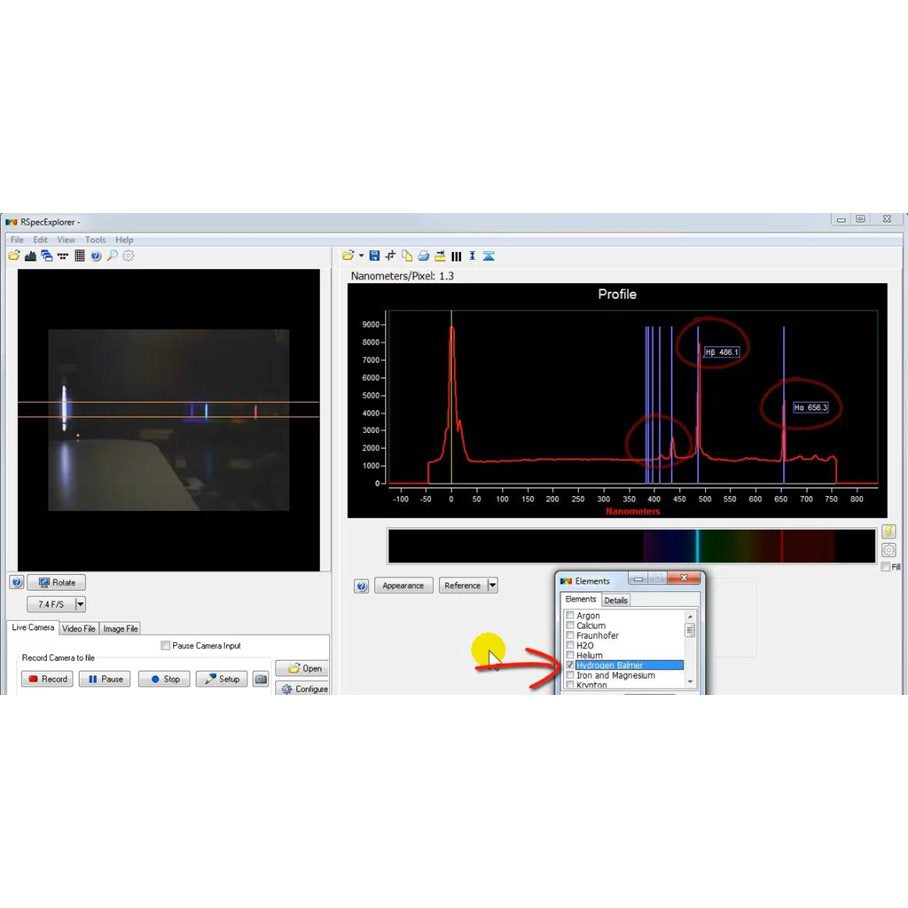This screenshot has width=908, height=908.
Task: Click the save disk icon in profile toolbar
Action: pyautogui.click(x=374, y=256)
